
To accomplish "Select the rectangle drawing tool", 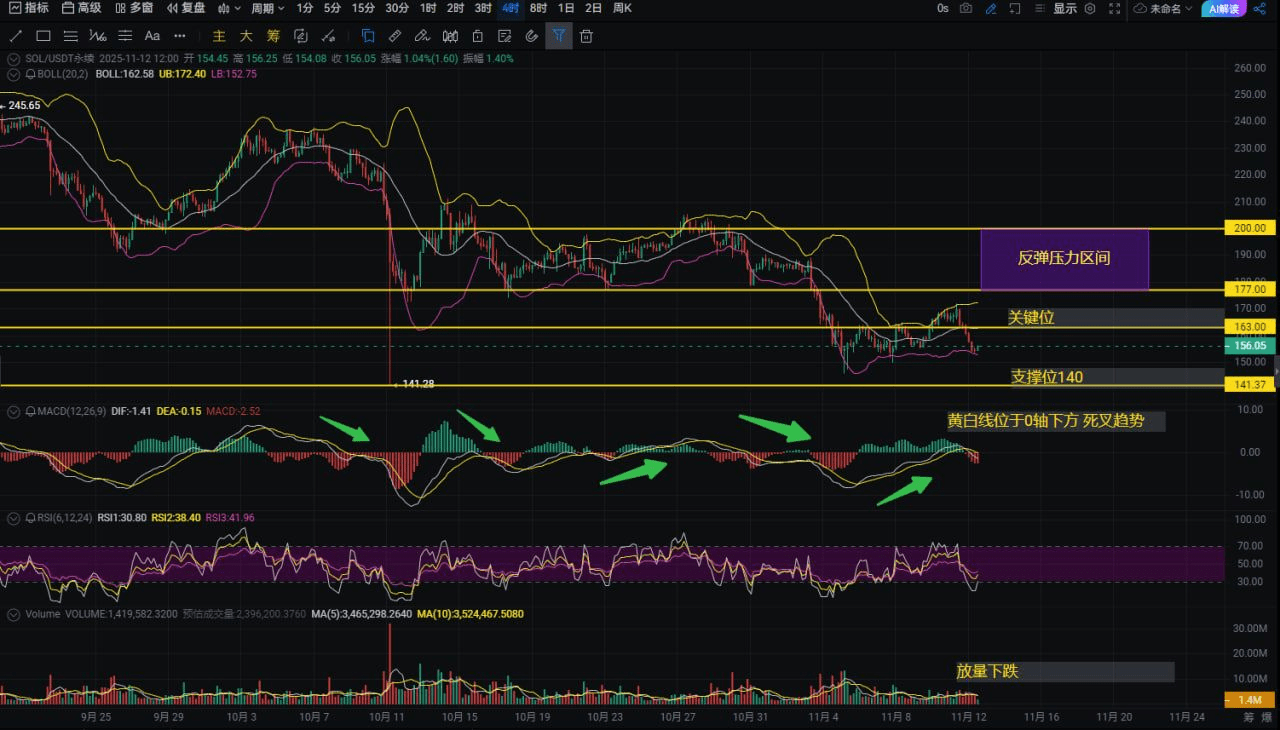I will click(43, 36).
